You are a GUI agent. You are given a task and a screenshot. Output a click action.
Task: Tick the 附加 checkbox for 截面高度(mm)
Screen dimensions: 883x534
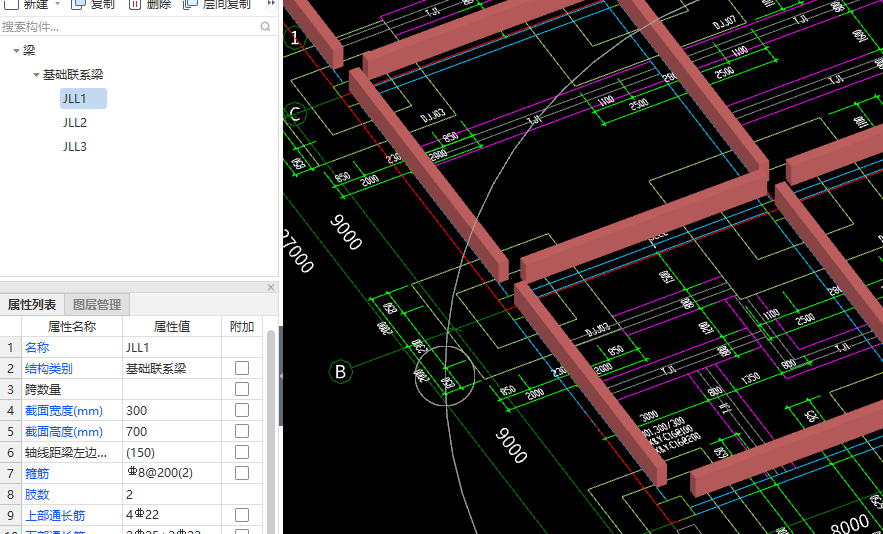242,431
